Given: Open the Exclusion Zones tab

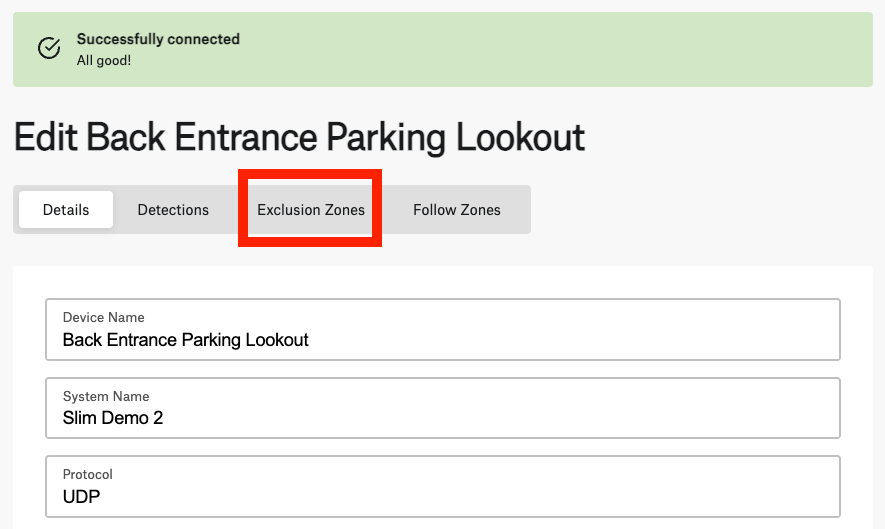Looking at the screenshot, I should pos(310,209).
